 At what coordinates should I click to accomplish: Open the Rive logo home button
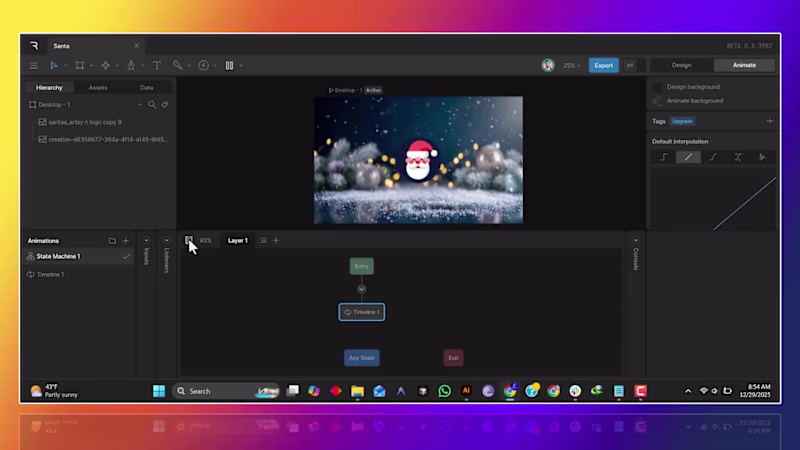pyautogui.click(x=34, y=46)
